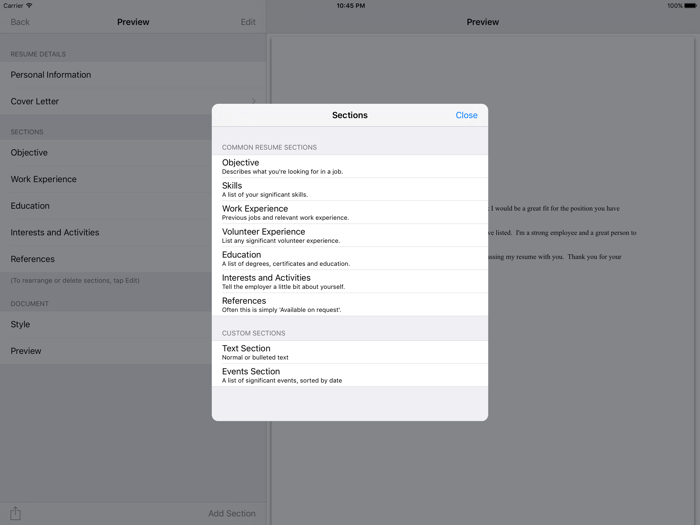This screenshot has height=525, width=700.
Task: Tap the share icon in bottom toolbar
Action: pos(16,513)
